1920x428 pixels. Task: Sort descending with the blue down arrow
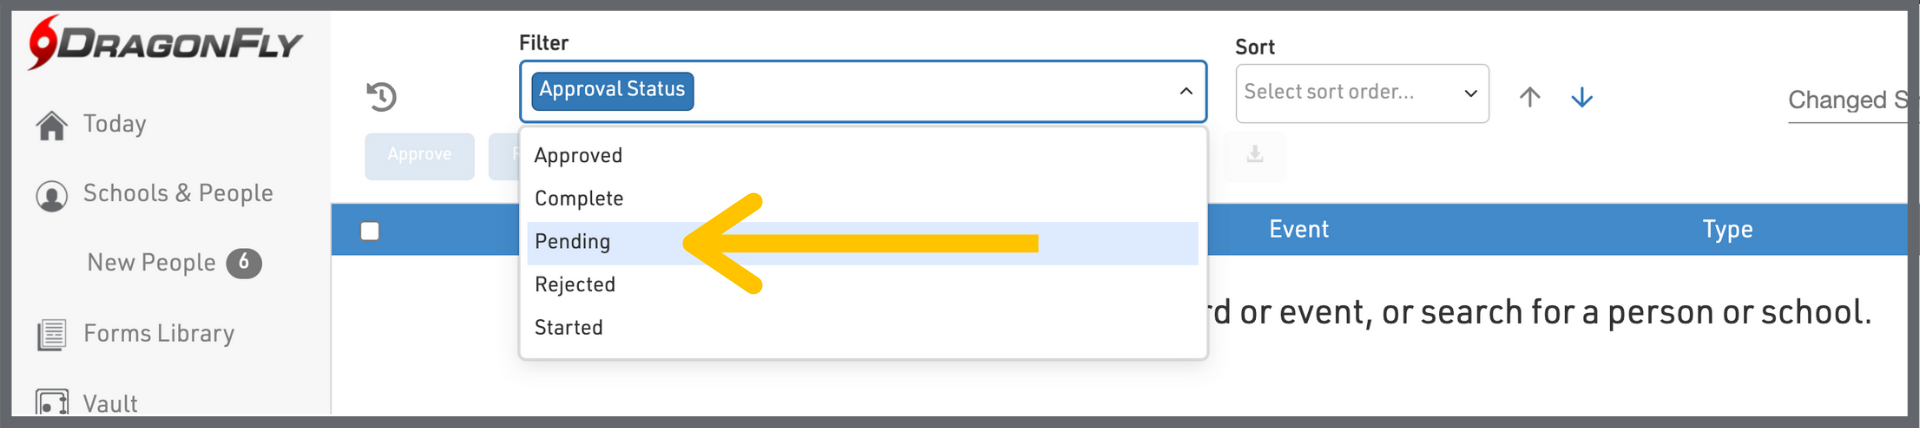pos(1581,97)
